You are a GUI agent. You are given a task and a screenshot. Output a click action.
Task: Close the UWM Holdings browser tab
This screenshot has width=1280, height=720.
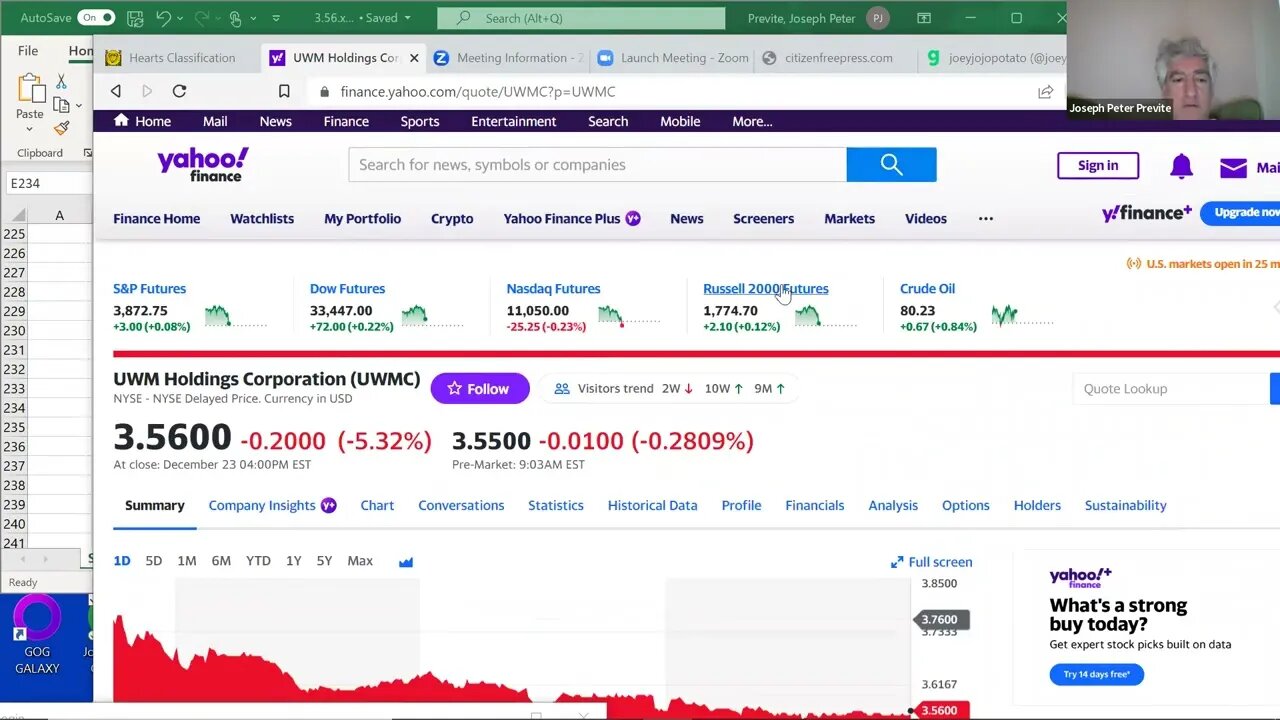(x=414, y=58)
